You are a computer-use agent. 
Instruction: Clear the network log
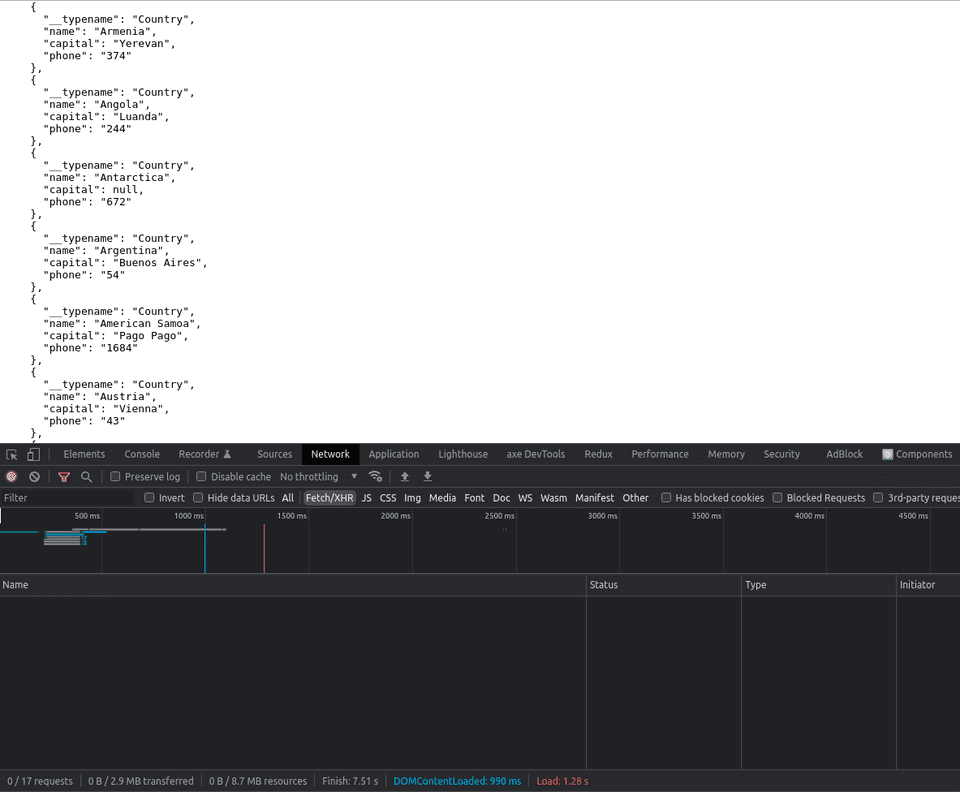[x=34, y=477]
